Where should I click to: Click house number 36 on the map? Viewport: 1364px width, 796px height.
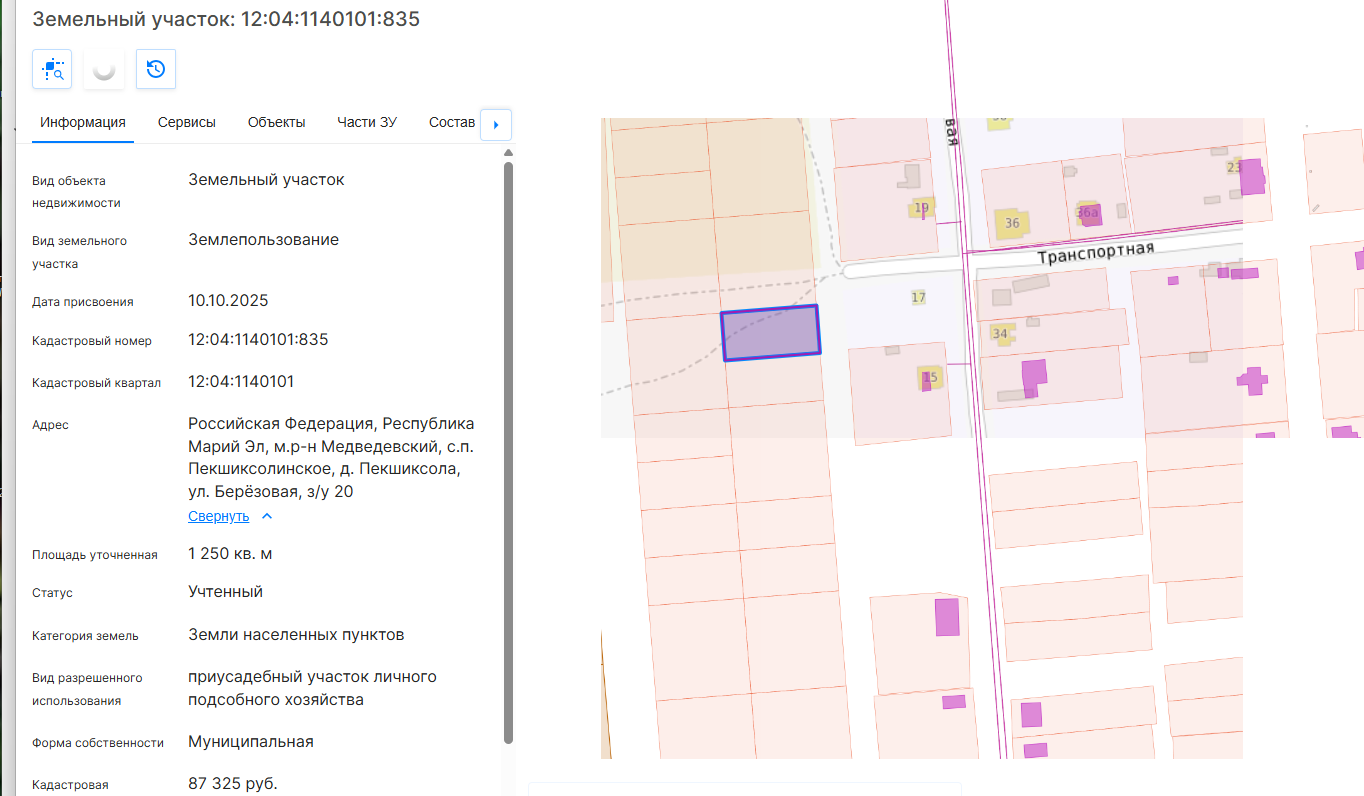tap(1012, 223)
